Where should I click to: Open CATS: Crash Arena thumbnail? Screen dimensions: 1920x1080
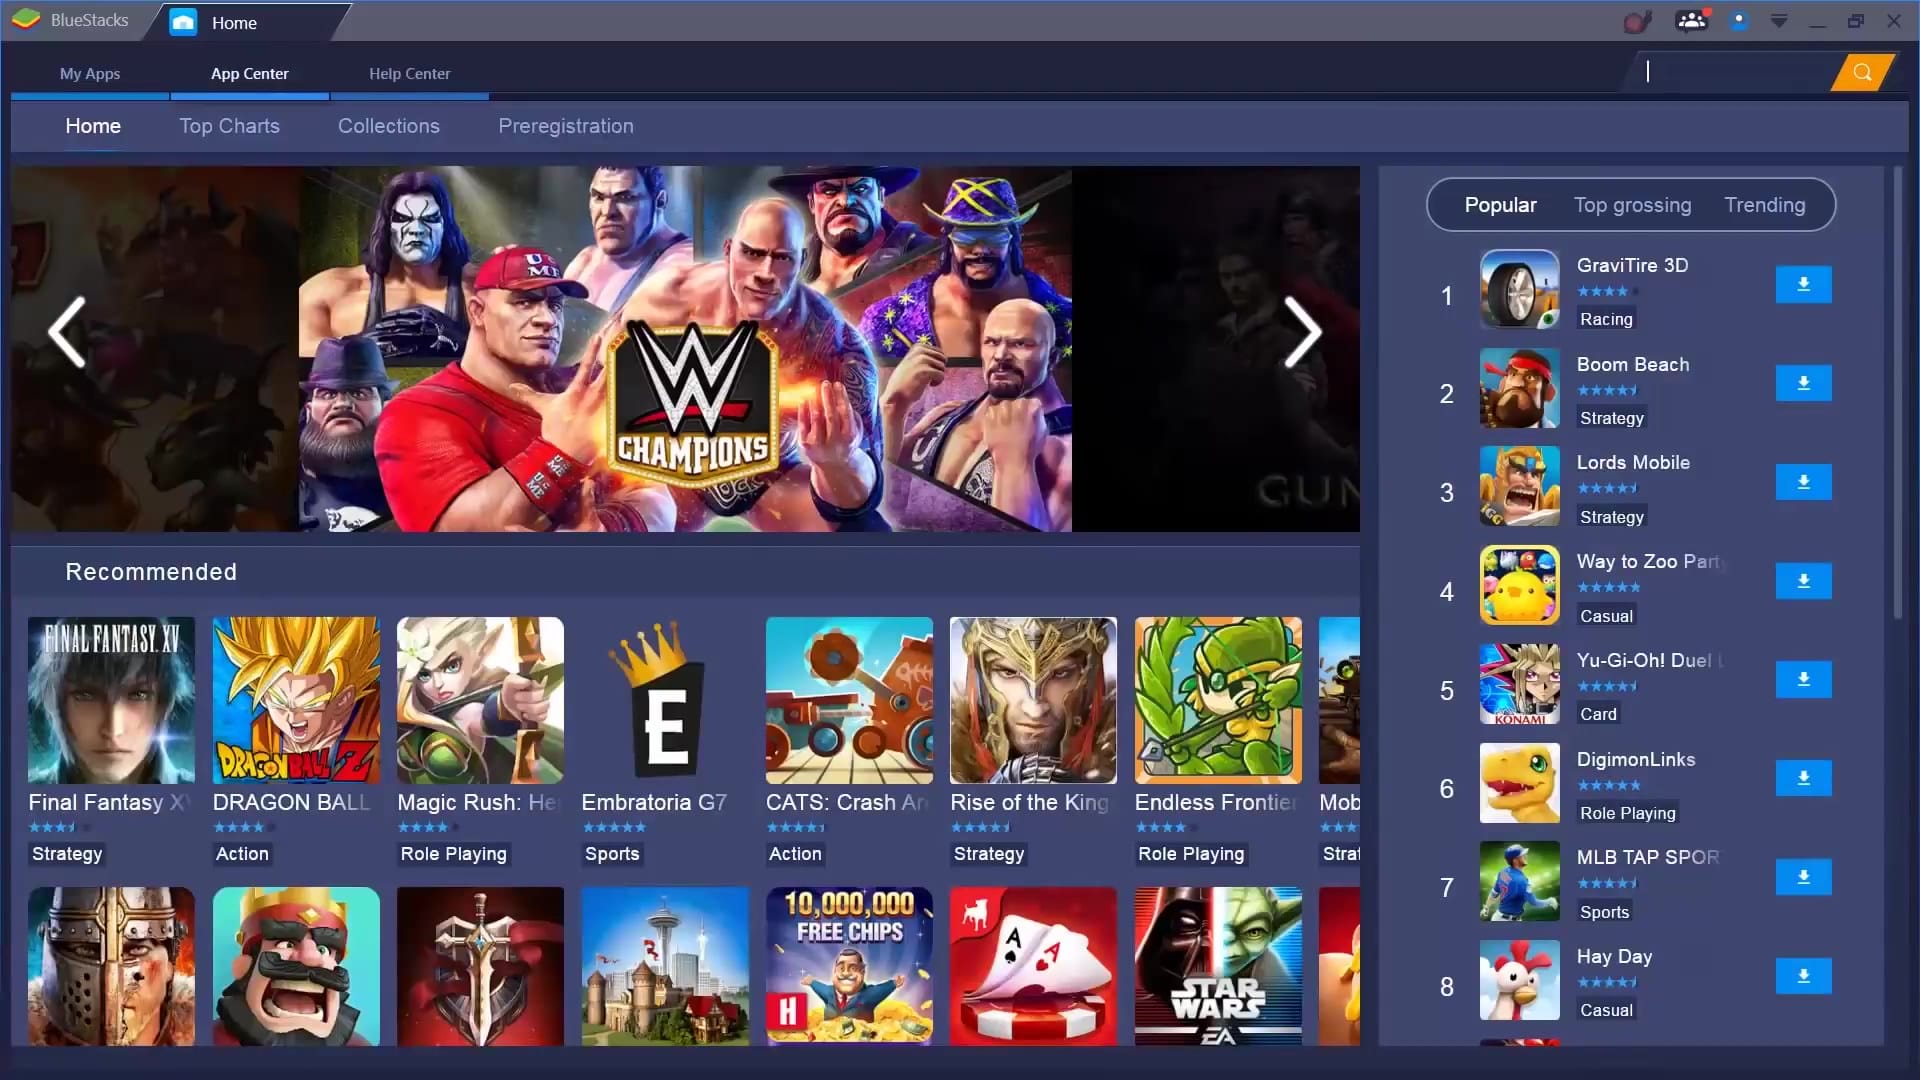pos(849,700)
